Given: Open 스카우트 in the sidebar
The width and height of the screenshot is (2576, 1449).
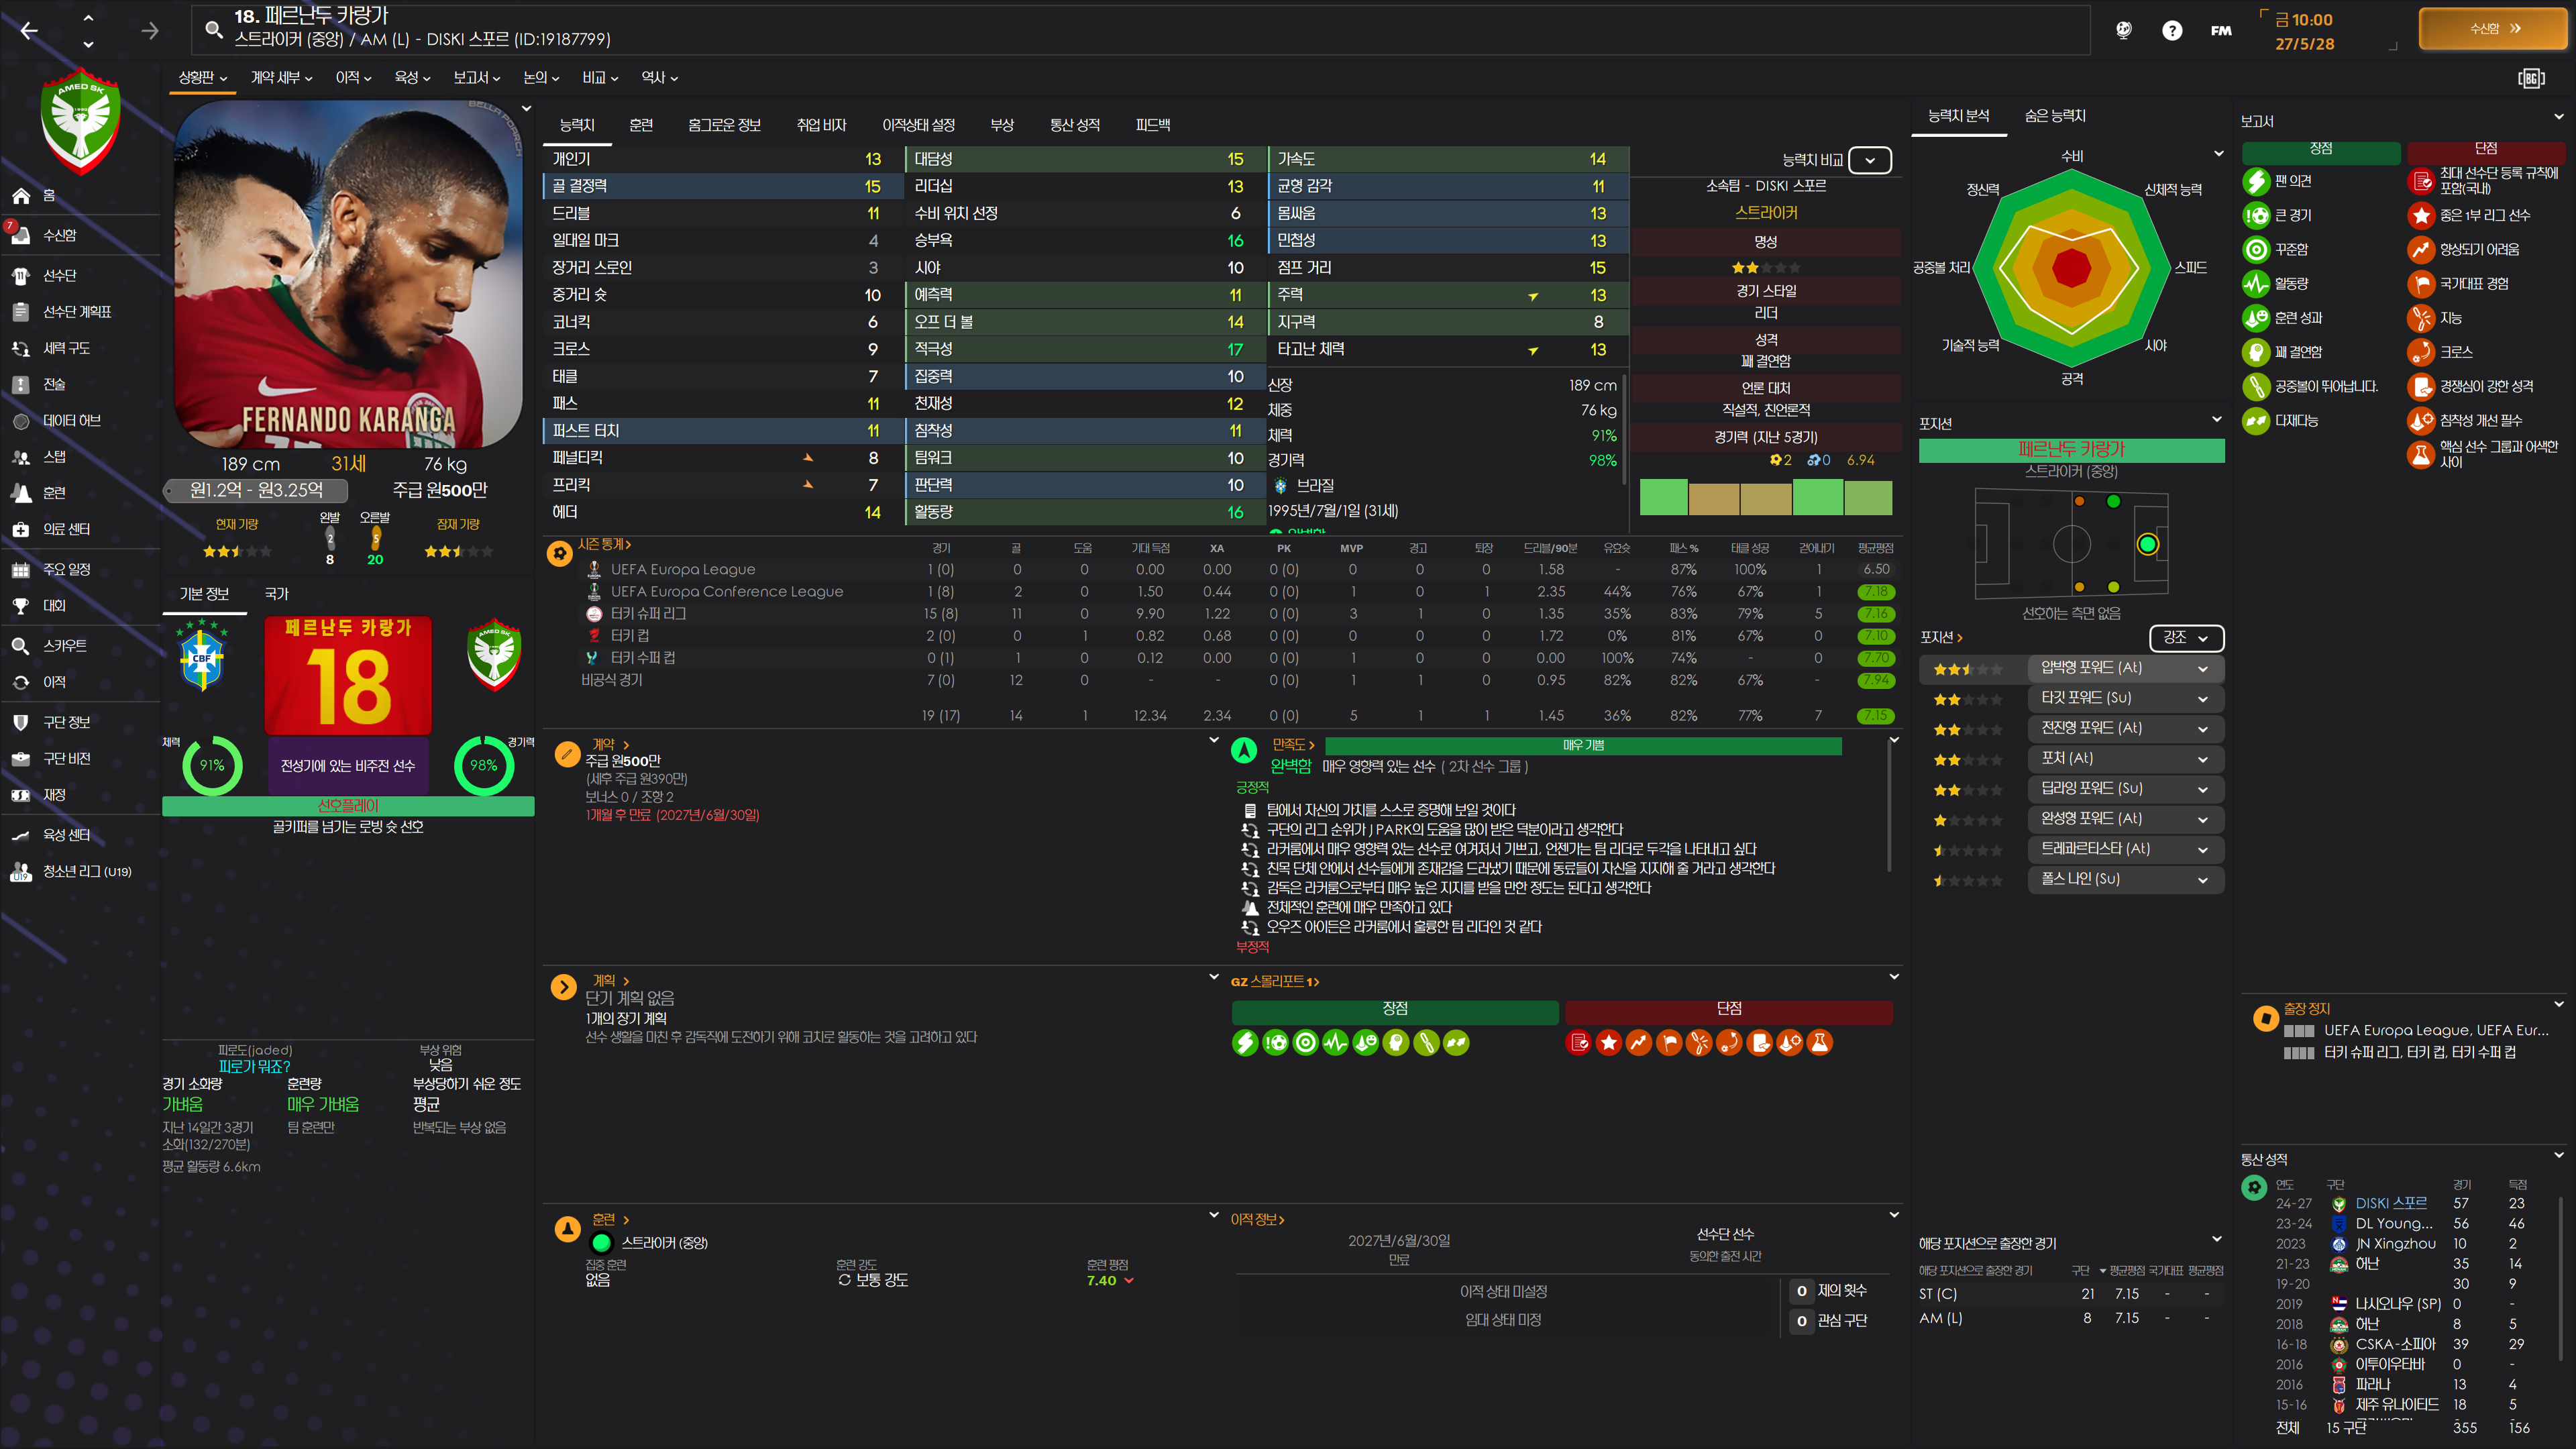Looking at the screenshot, I should click(x=64, y=646).
